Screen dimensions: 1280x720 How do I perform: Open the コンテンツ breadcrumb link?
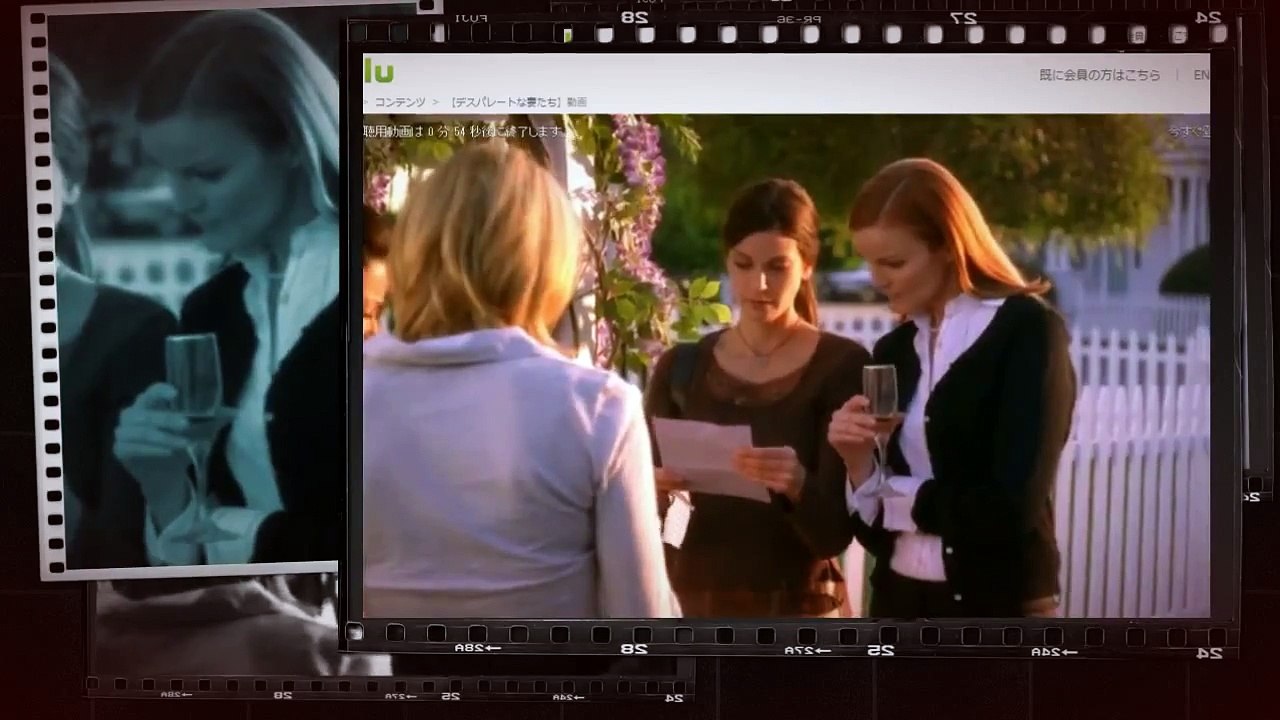click(400, 102)
